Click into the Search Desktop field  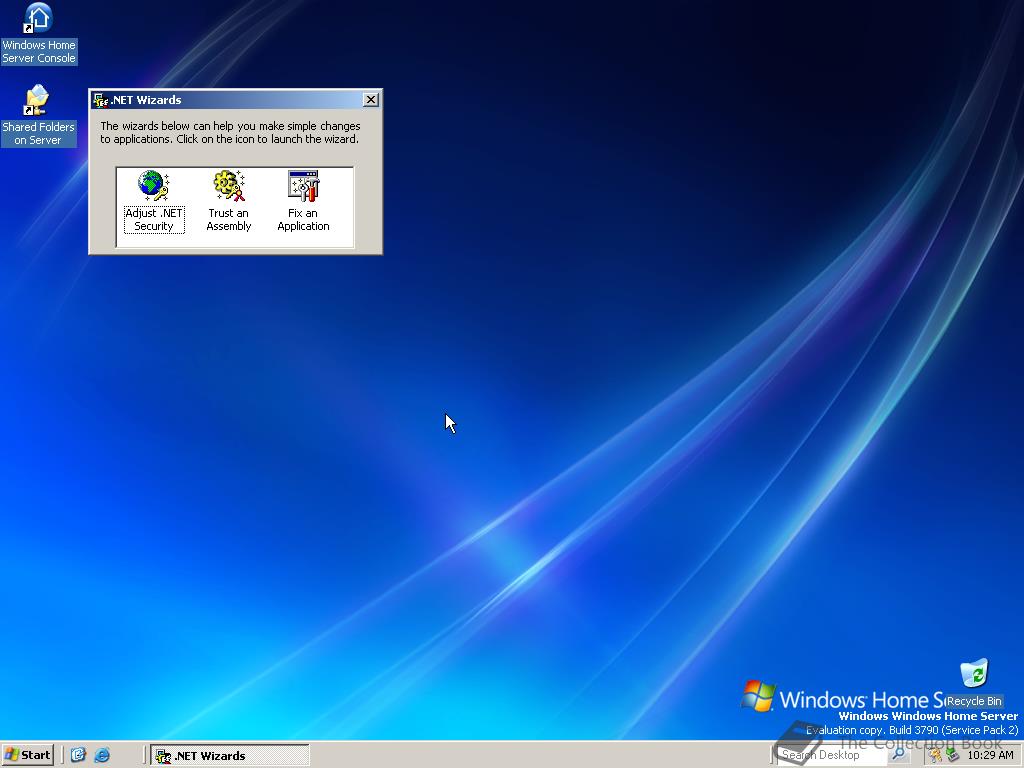coord(833,755)
